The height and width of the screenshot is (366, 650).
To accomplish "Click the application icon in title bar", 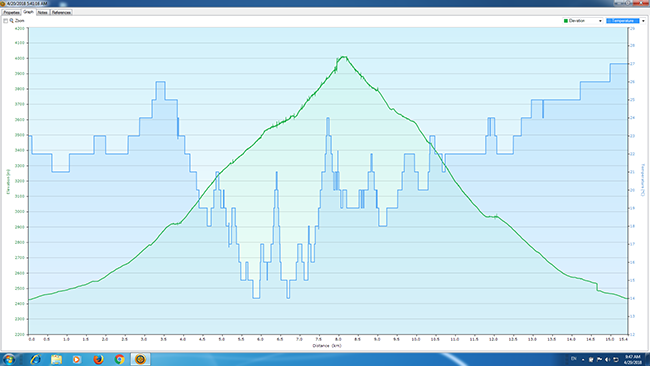I will point(3,3).
